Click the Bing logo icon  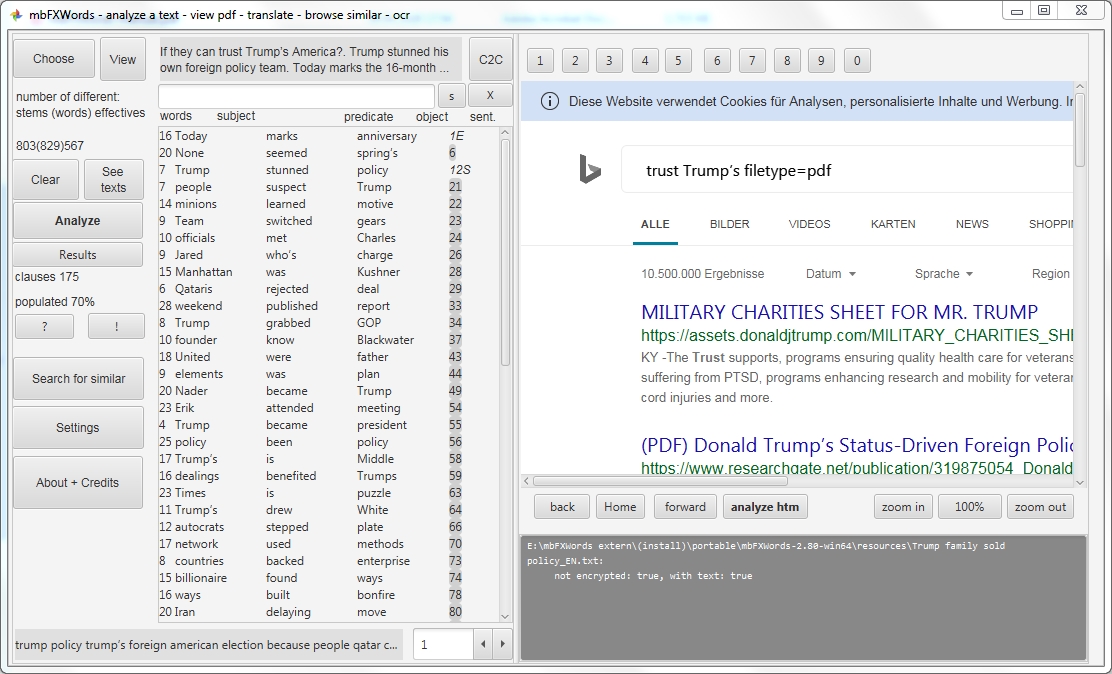(589, 170)
